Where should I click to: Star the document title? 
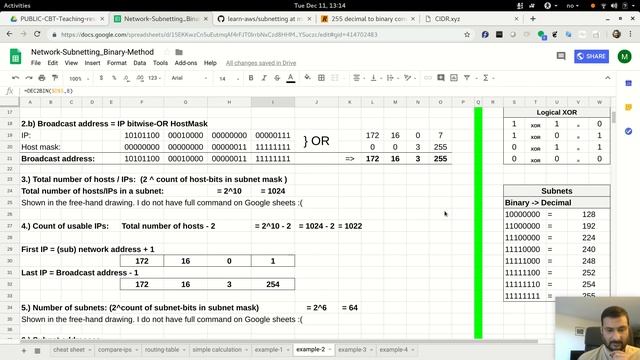[167, 52]
